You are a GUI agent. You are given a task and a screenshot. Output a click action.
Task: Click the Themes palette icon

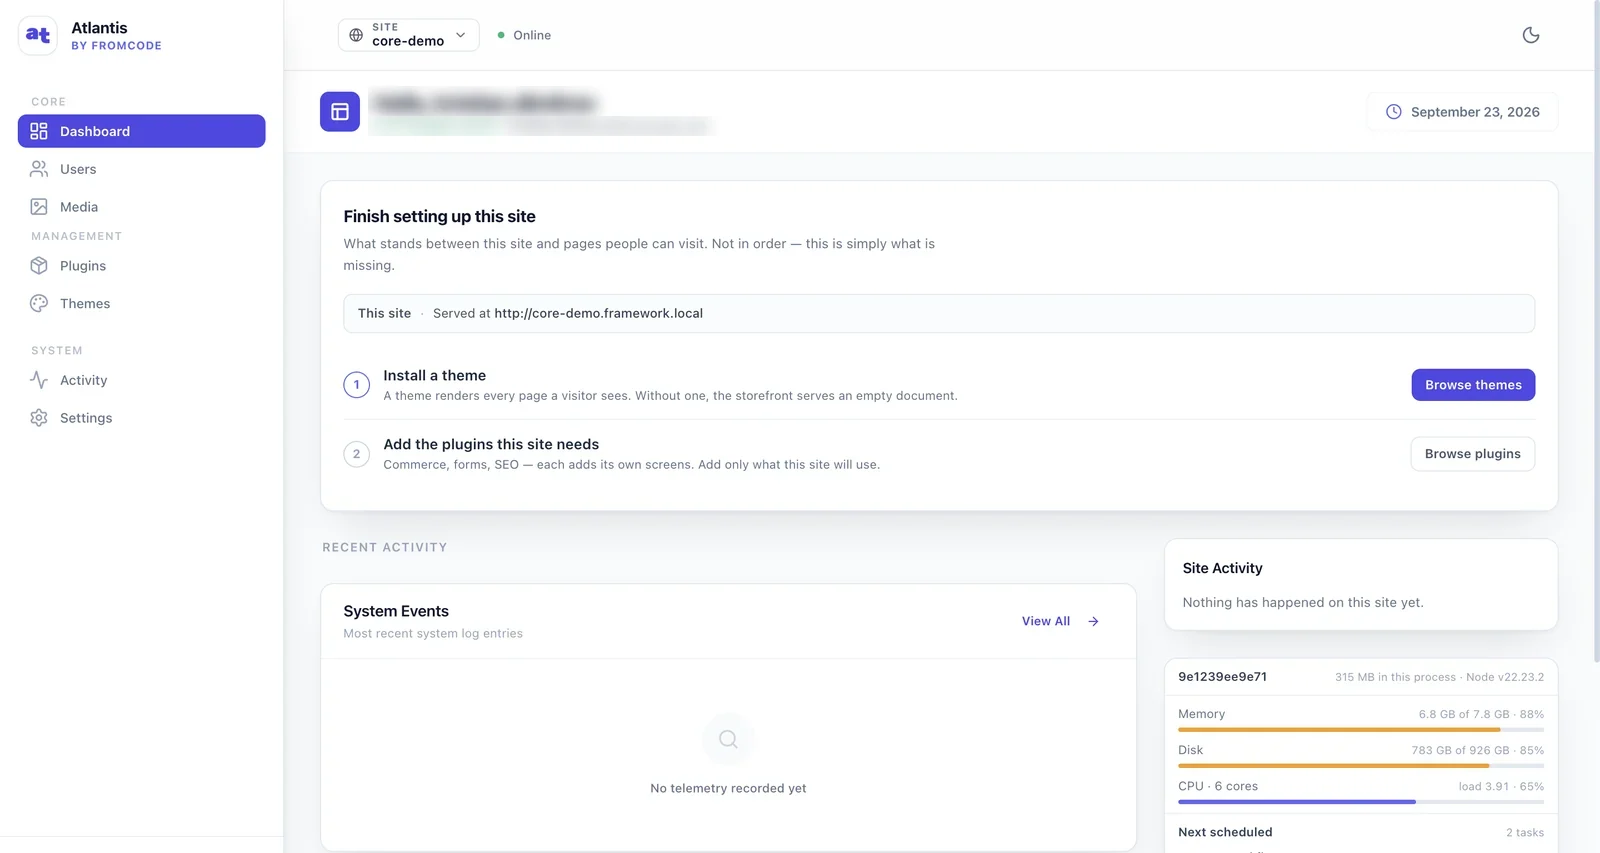click(x=39, y=304)
